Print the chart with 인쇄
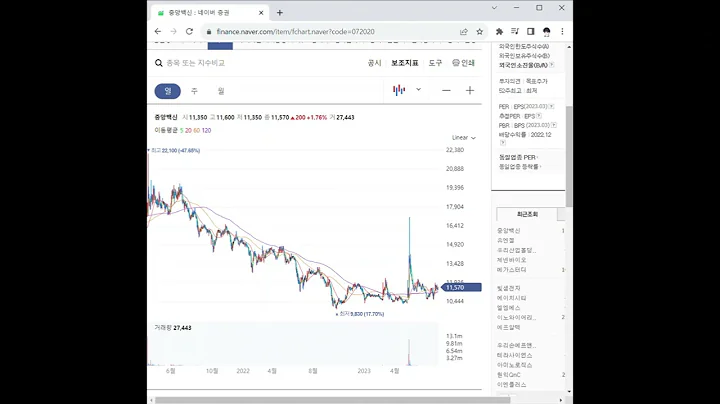 (x=463, y=63)
